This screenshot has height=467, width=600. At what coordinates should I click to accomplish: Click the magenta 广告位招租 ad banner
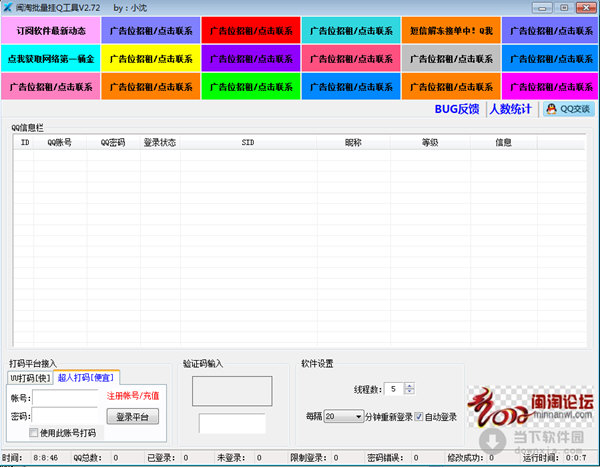(x=550, y=87)
